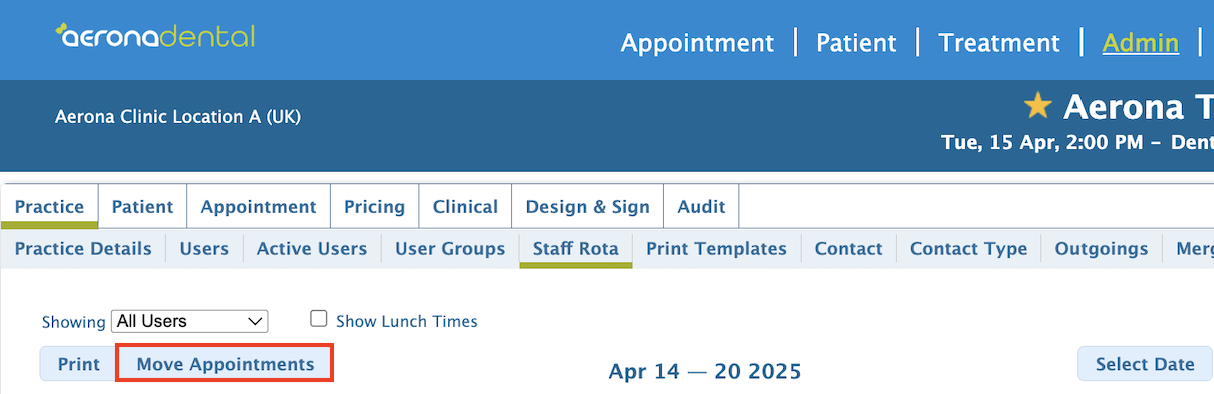The height and width of the screenshot is (394, 1214).
Task: Click the Move Appointments button
Action: click(x=225, y=364)
